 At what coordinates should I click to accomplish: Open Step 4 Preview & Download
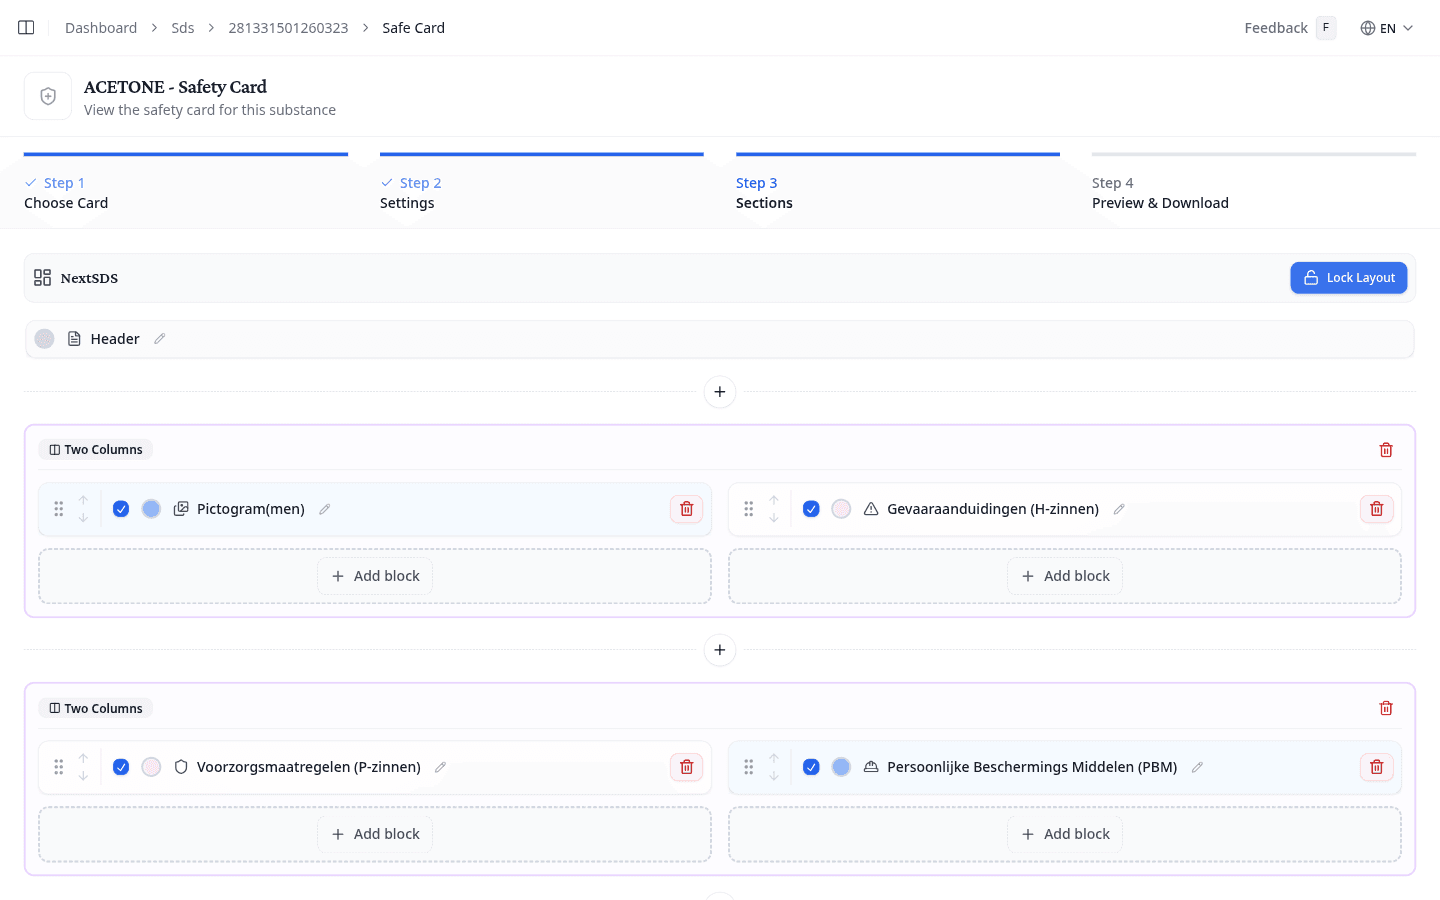(1160, 193)
